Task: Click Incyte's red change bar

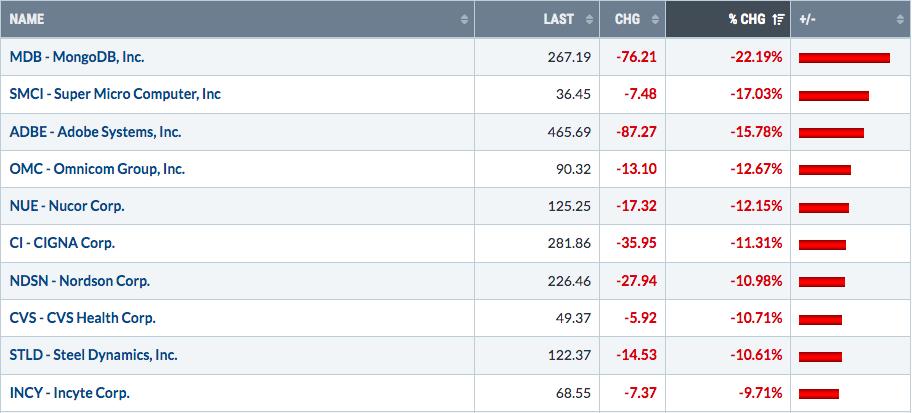Action: pos(818,394)
